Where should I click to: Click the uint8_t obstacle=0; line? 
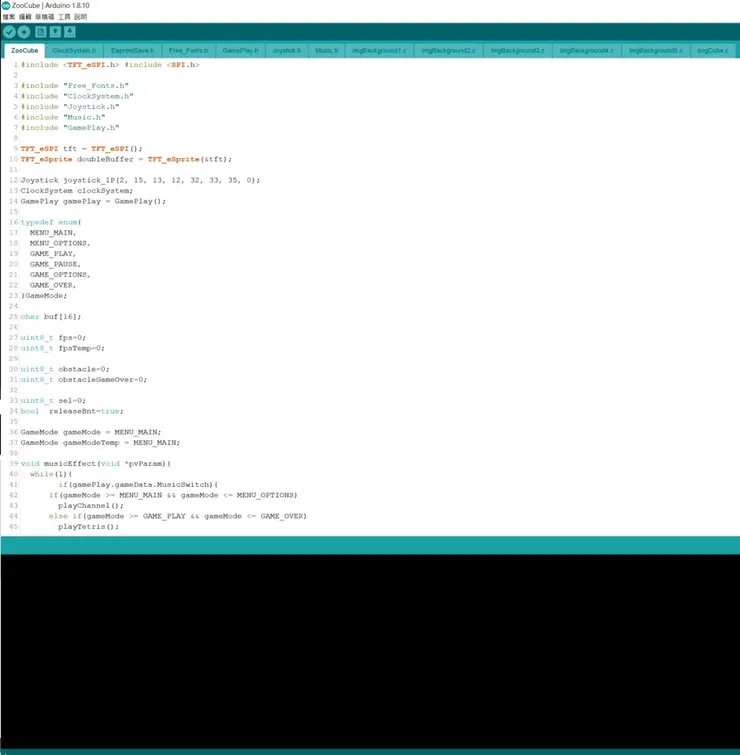click(65, 370)
